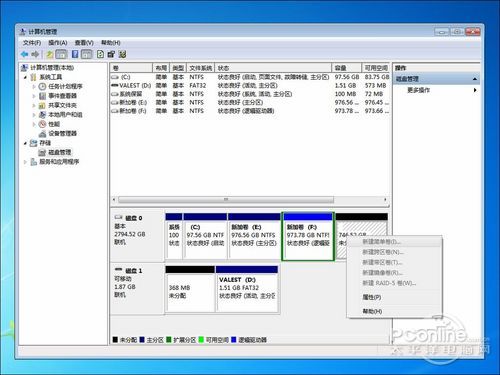Collapse the 存储 tree arrow
The width and height of the screenshot is (500, 375).
coord(25,143)
